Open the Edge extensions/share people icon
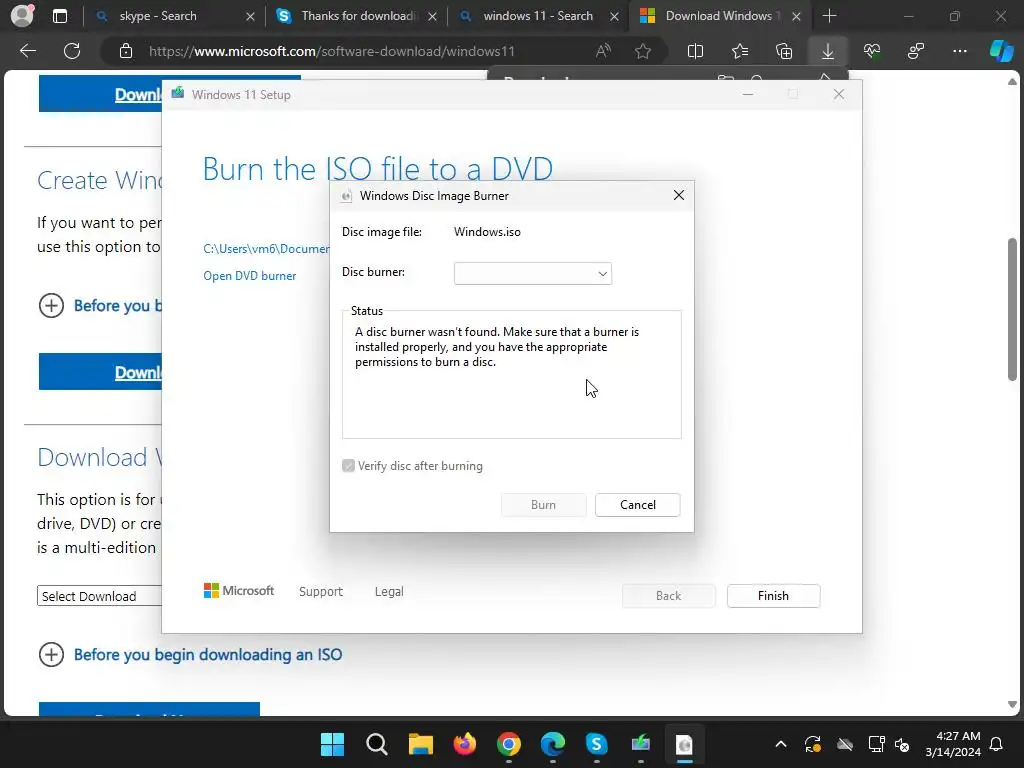Image resolution: width=1024 pixels, height=768 pixels. pyautogui.click(x=916, y=51)
